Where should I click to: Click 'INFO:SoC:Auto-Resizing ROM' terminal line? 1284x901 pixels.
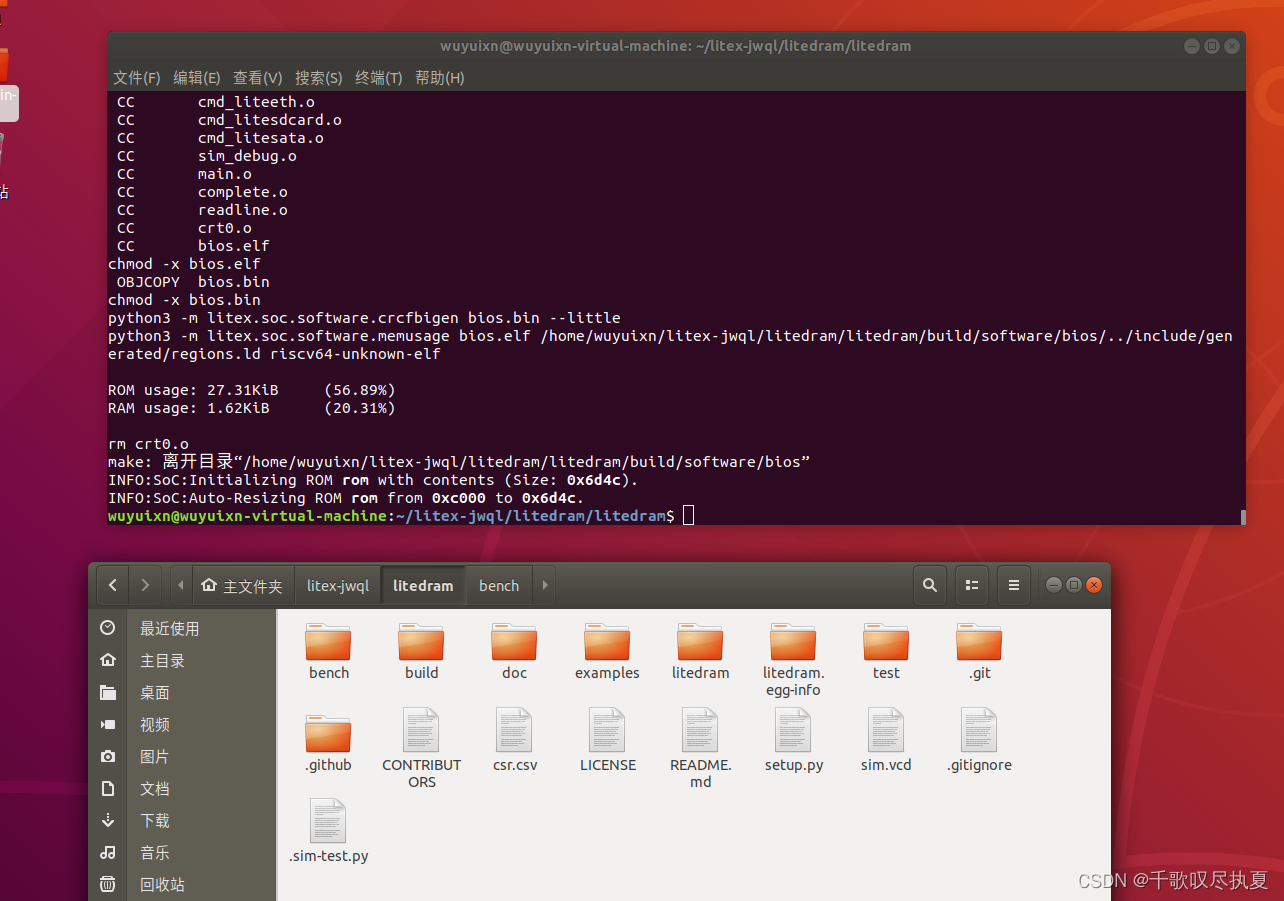(346, 498)
